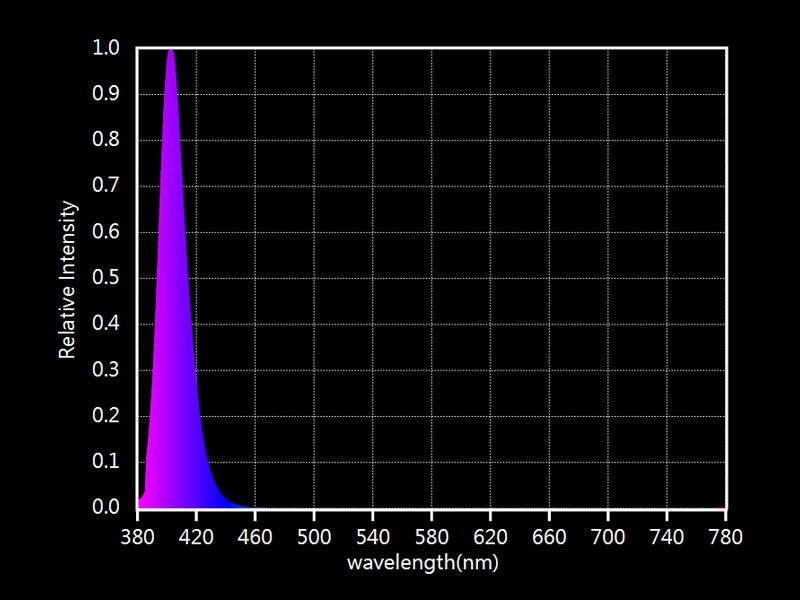Click the 1.0 intensity tick label
The height and width of the screenshot is (600, 800).
[x=106, y=48]
